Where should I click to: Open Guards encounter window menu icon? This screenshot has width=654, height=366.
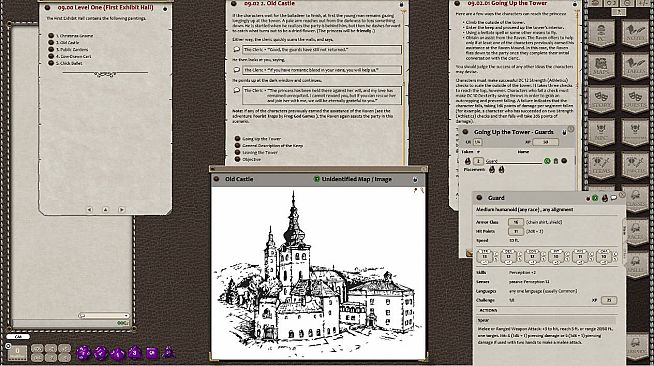click(x=465, y=132)
